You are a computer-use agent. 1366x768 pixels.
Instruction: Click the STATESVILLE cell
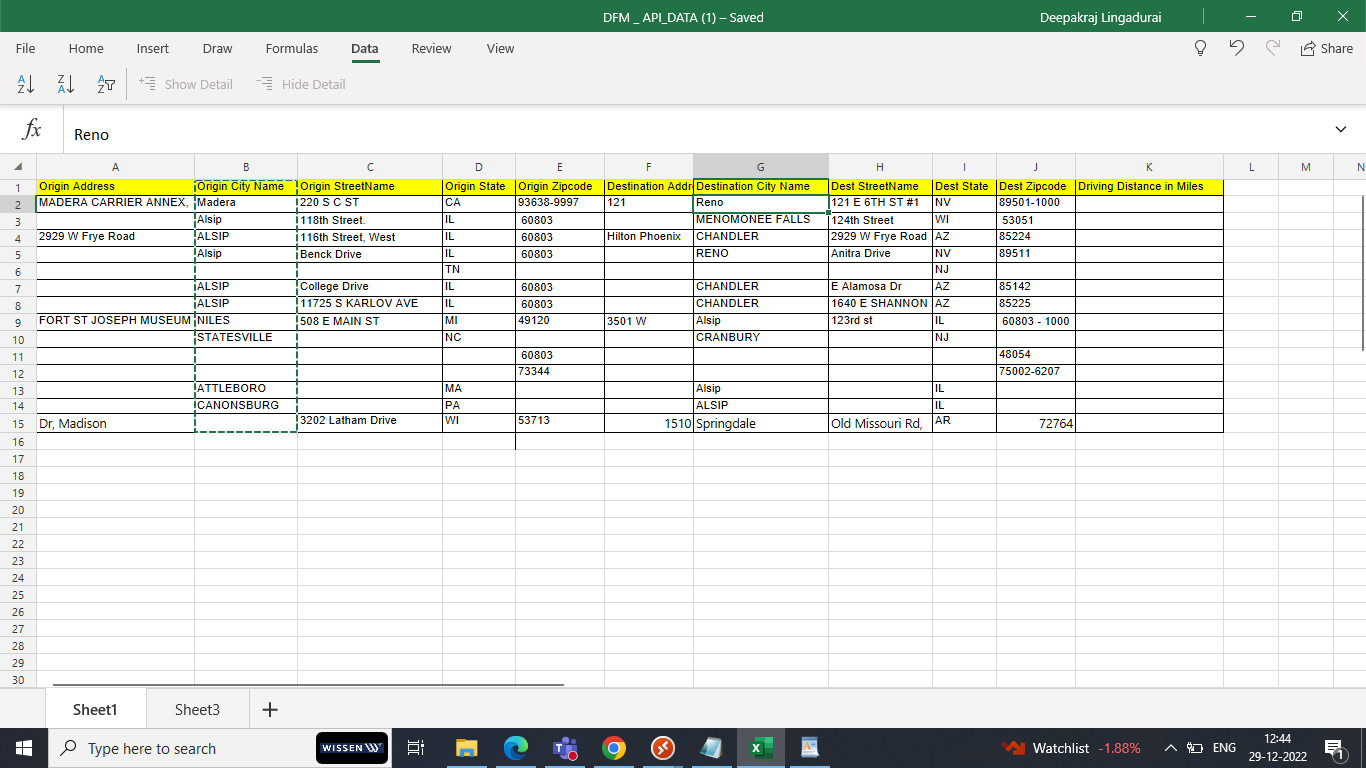246,338
